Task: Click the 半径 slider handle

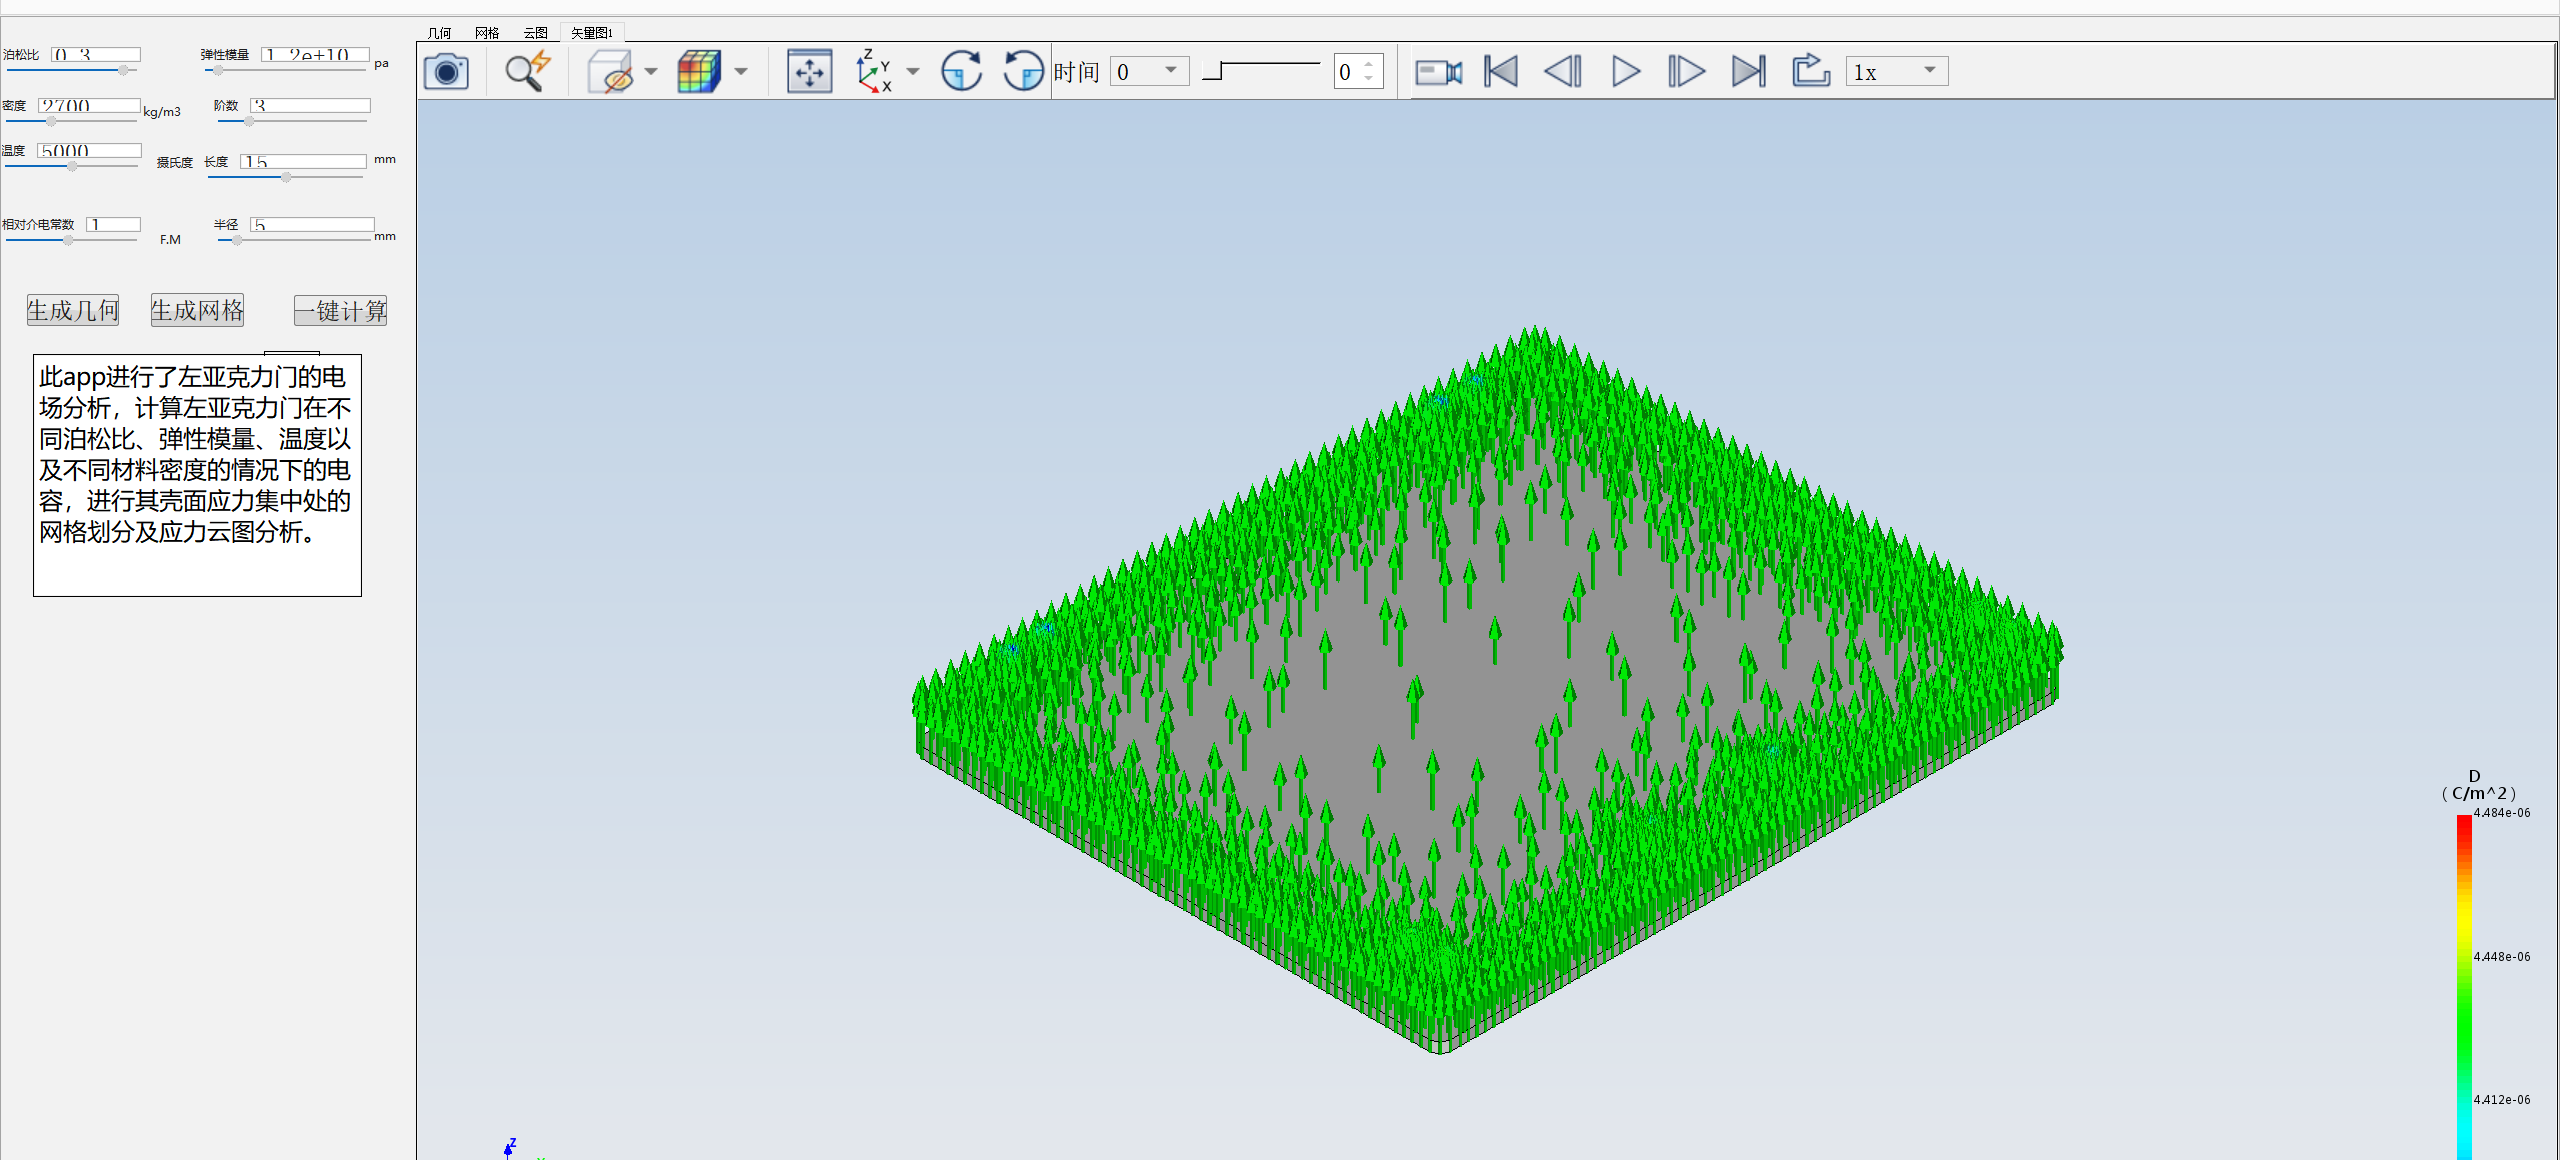Action: pyautogui.click(x=237, y=241)
